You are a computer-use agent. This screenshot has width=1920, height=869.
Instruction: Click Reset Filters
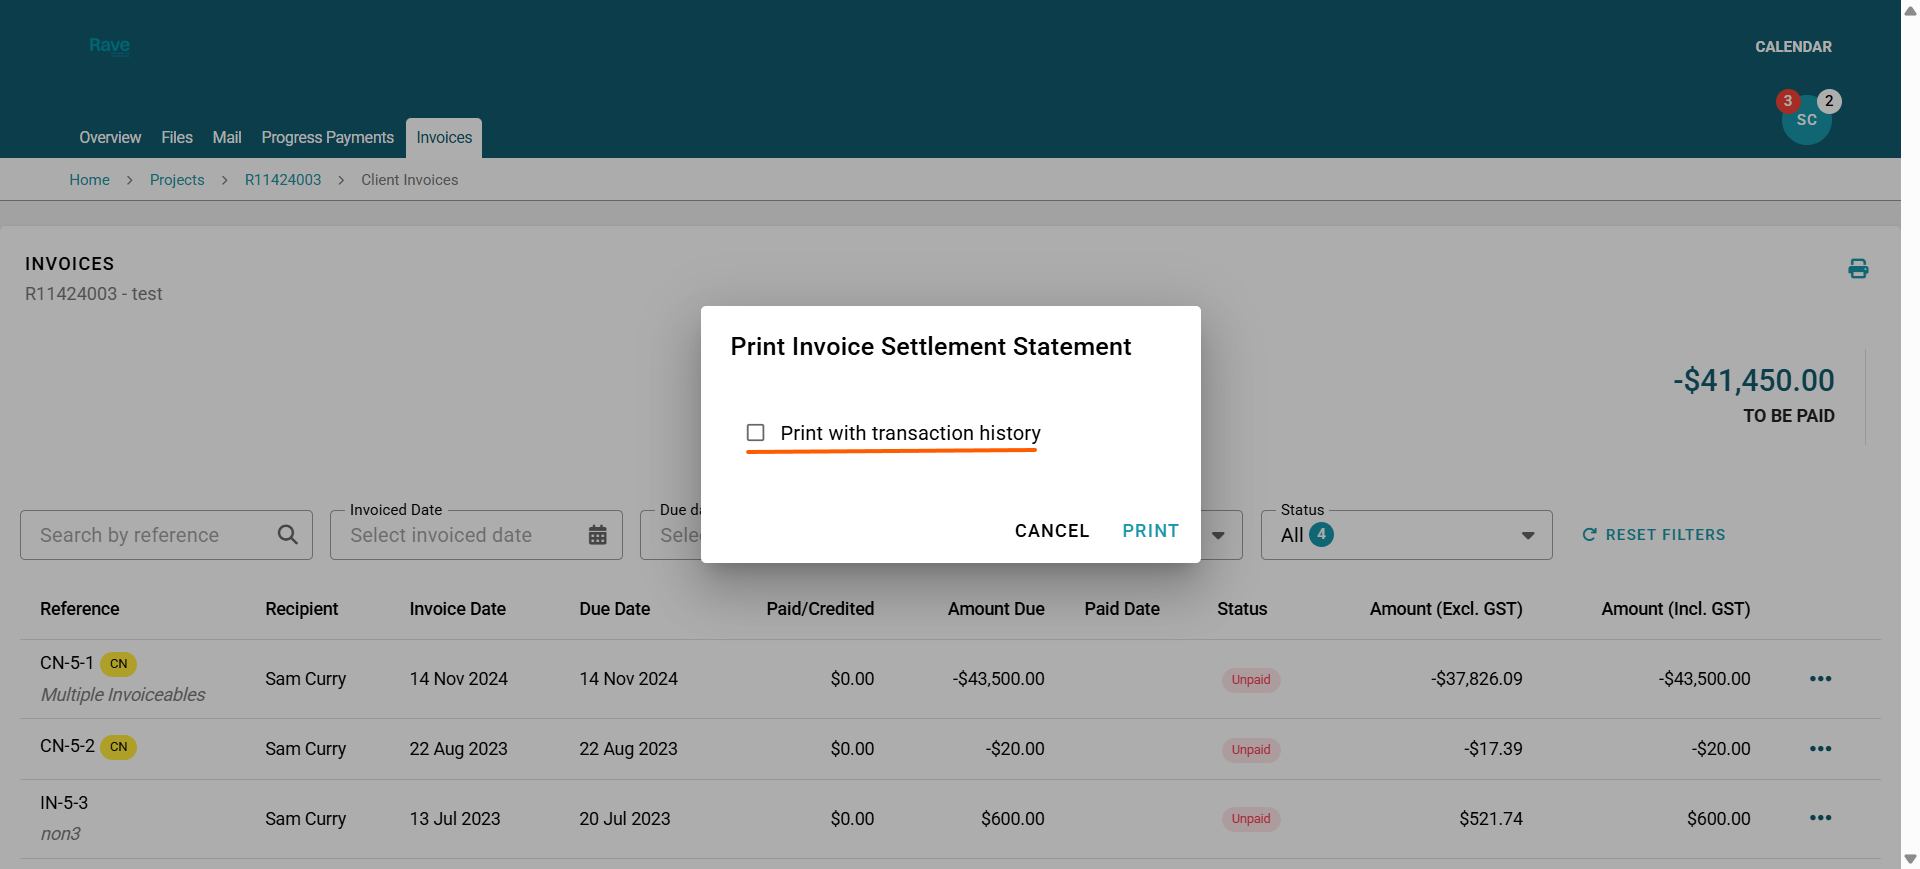pos(1654,535)
